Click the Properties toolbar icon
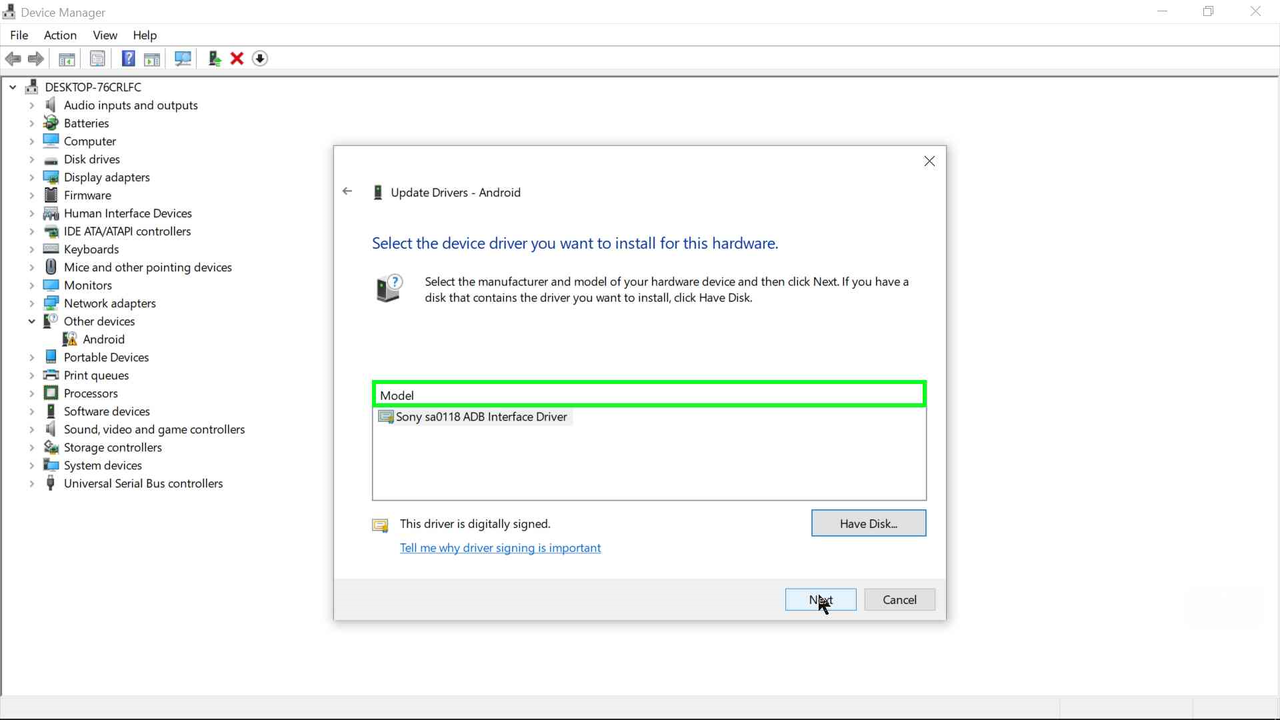Screen dimensions: 1280x720 point(97,59)
